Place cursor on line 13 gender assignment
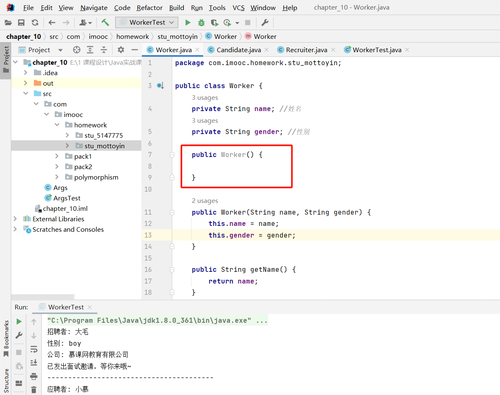 [252, 235]
